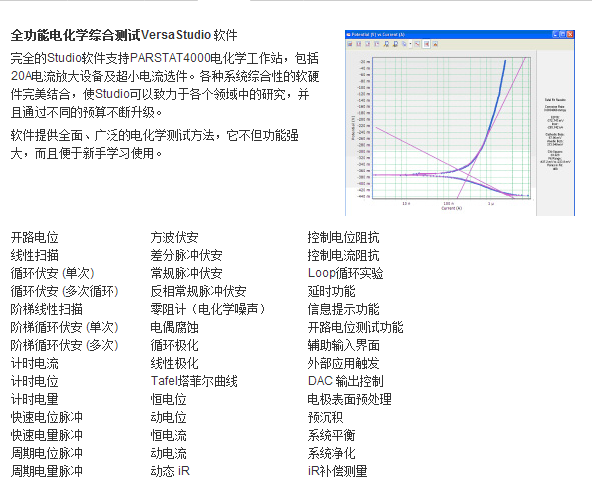592x501 pixels.
Task: Click the Loop循环实验 list entry
Action: point(345,273)
